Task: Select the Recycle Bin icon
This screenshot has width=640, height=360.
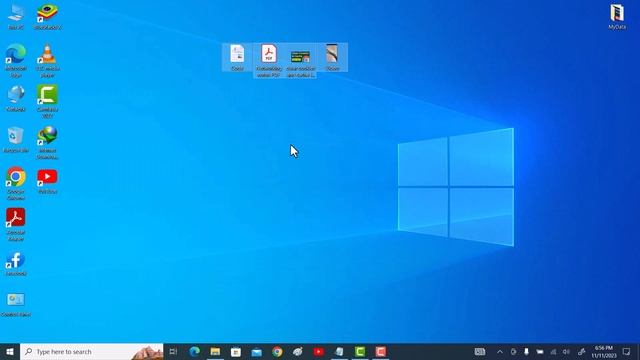Action: [x=16, y=140]
